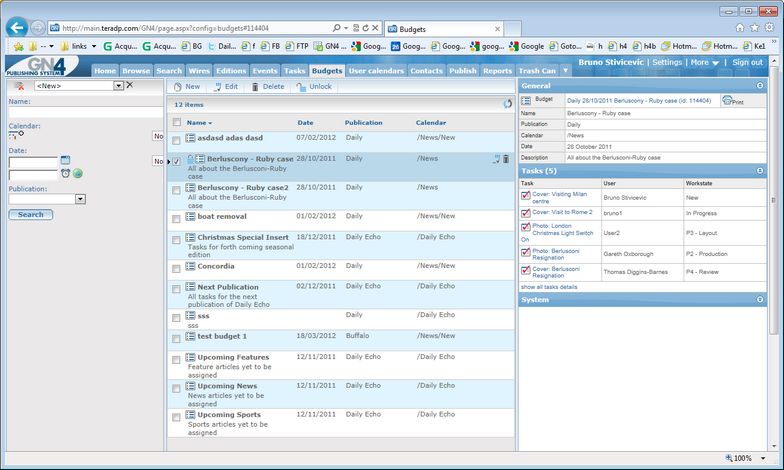Switch to the Editions tab

coord(231,70)
